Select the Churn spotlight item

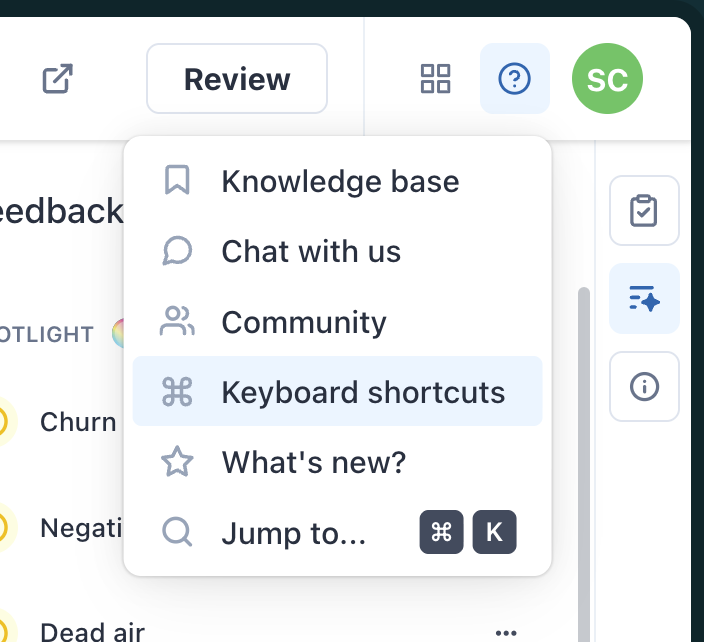78,422
